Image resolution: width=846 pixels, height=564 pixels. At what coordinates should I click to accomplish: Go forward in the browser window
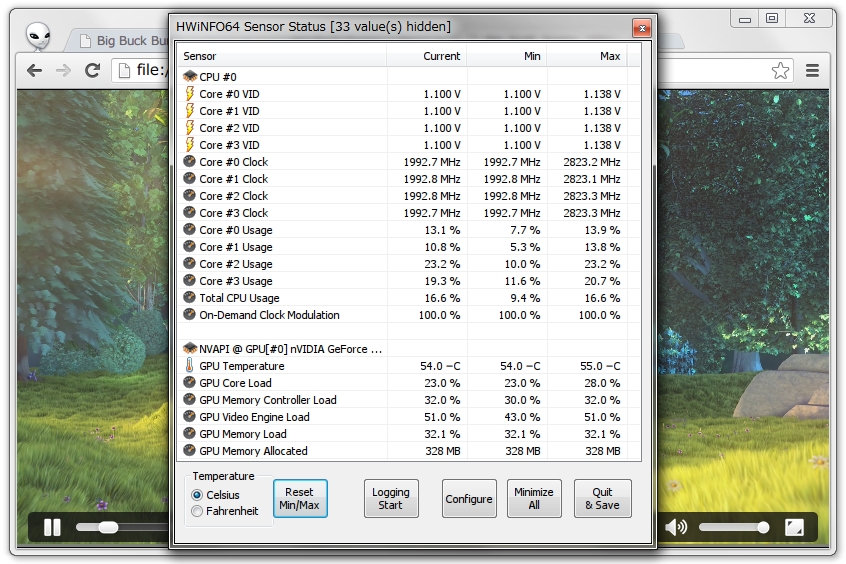pos(64,70)
